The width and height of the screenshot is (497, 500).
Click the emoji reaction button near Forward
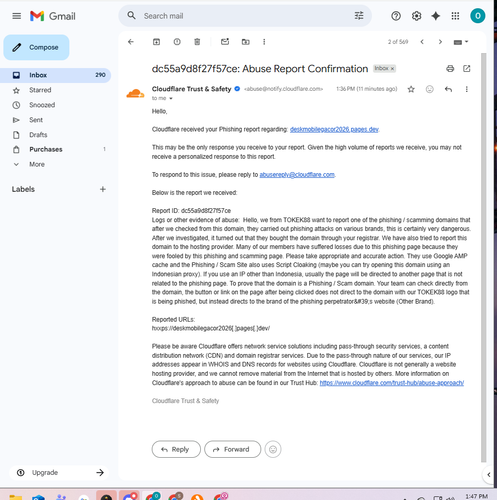pyautogui.click(x=273, y=449)
